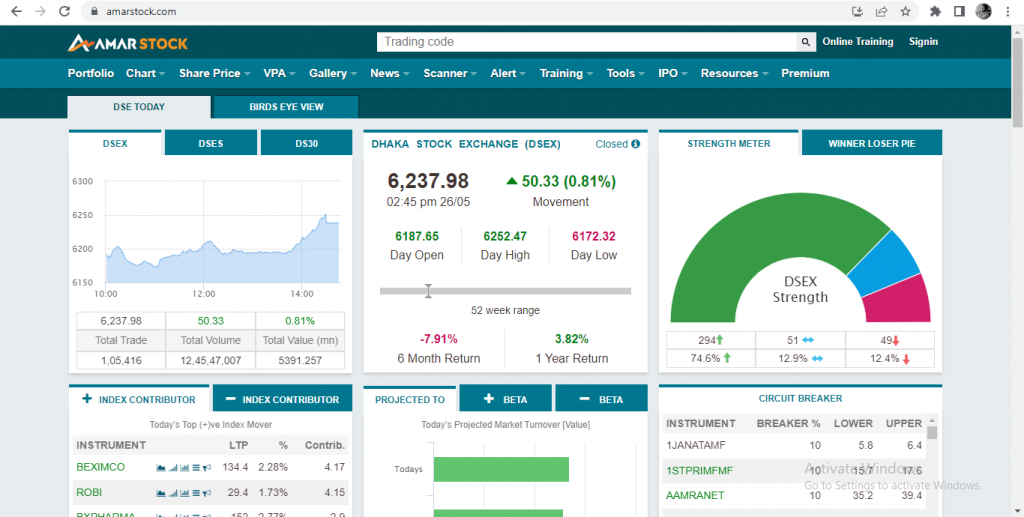1024x517 pixels.
Task: Expand the Scanner dropdown menu
Action: [450, 73]
